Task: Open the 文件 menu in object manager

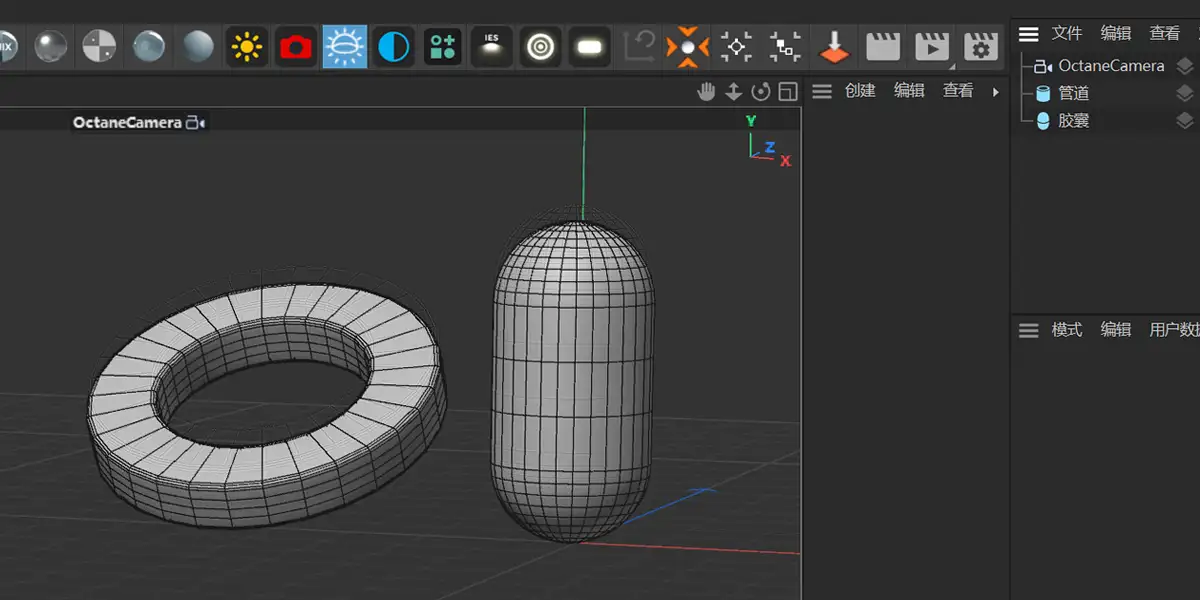Action: click(x=1067, y=34)
